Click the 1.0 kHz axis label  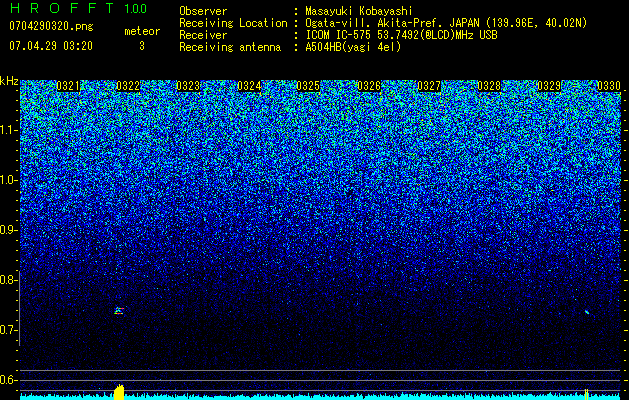pyautogui.click(x=8, y=180)
